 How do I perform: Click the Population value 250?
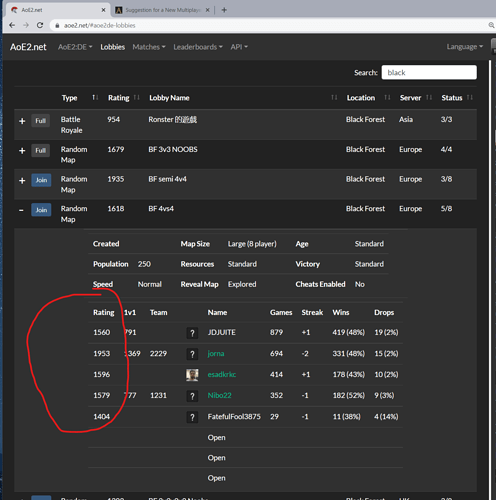pyautogui.click(x=144, y=264)
